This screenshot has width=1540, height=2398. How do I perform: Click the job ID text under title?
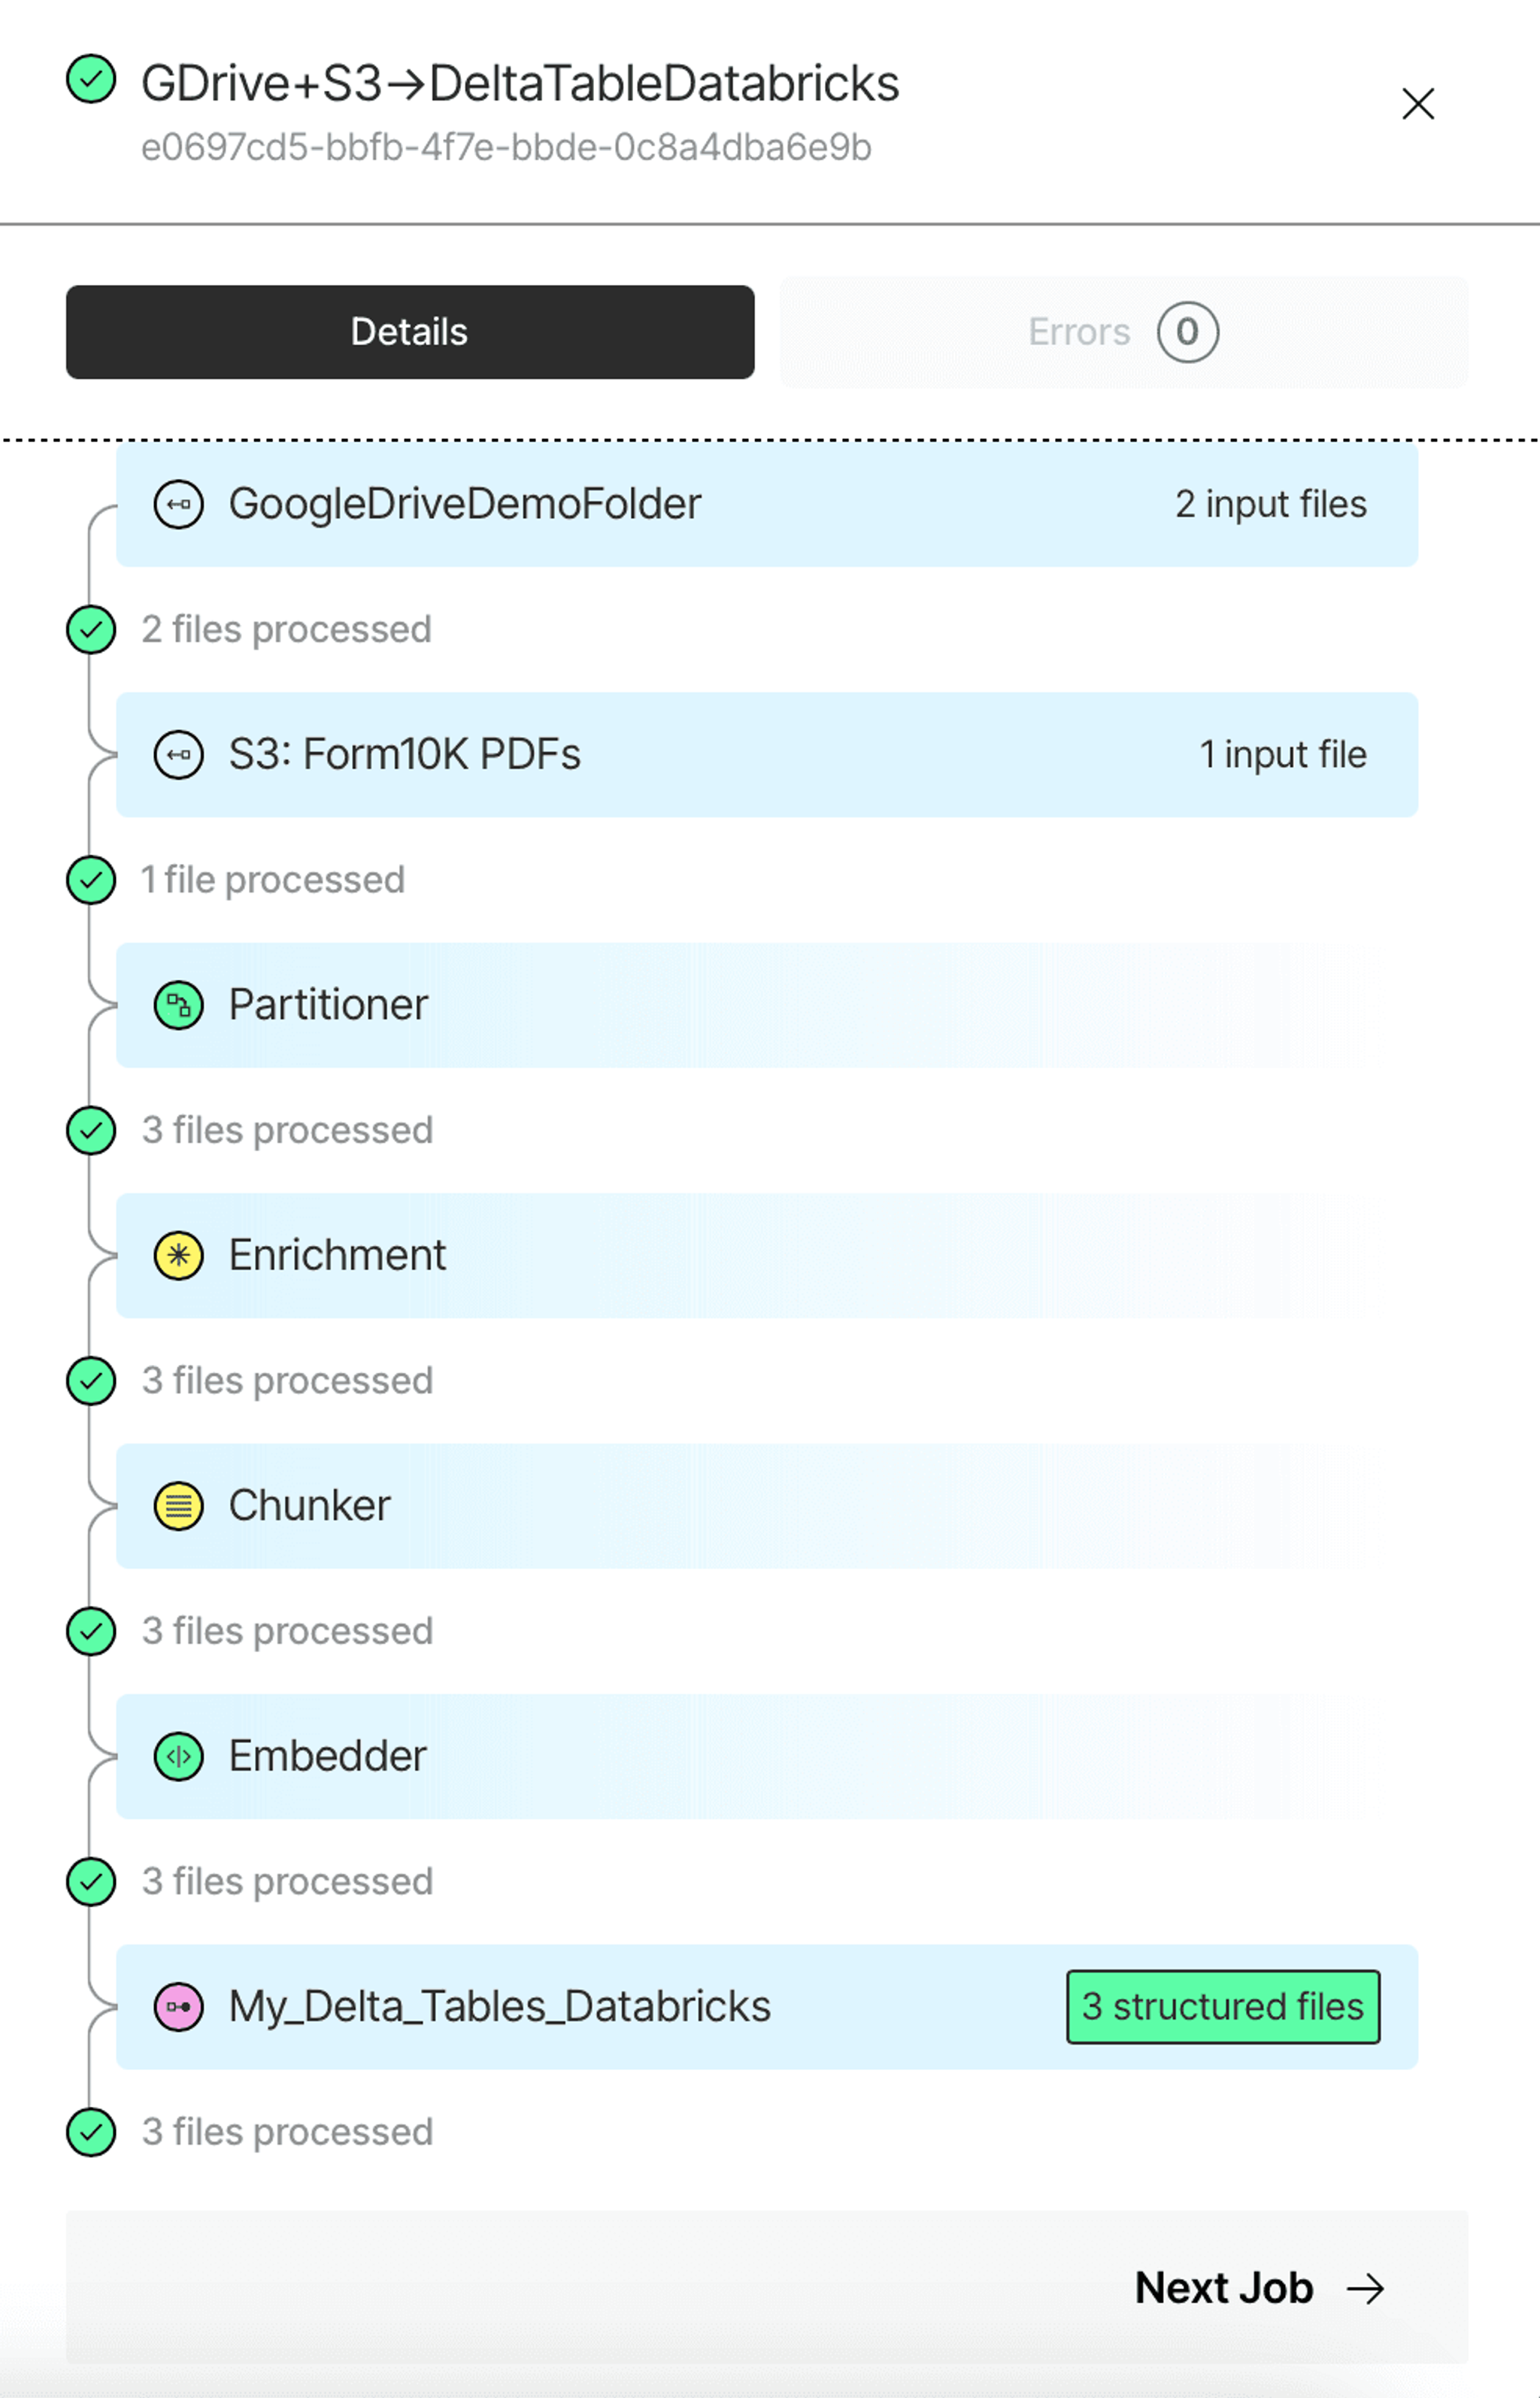click(x=506, y=148)
